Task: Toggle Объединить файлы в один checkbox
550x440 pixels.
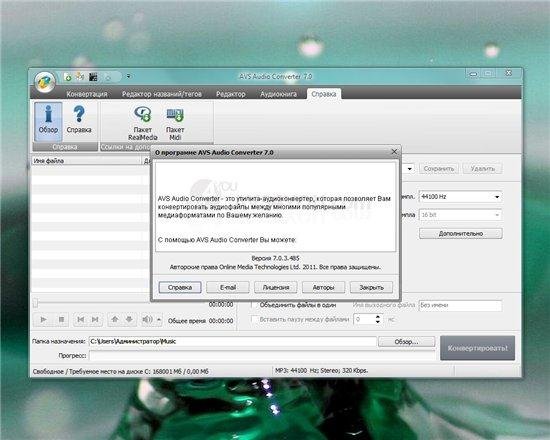Action: point(254,305)
